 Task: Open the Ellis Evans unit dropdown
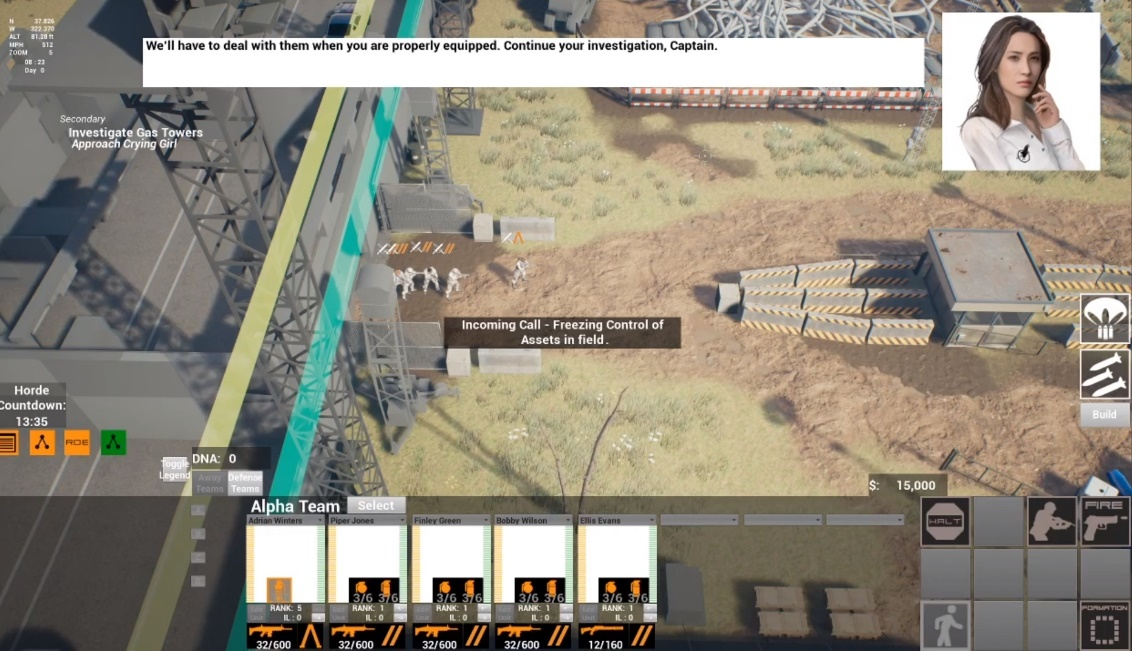tap(617, 520)
